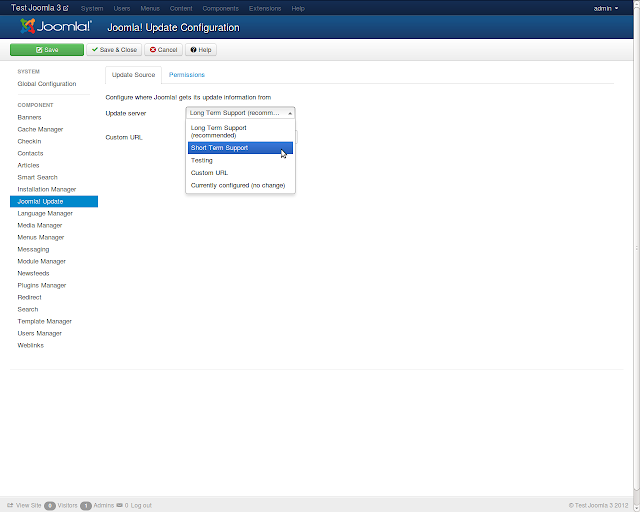Choose Testing option in dropdown list

pyautogui.click(x=240, y=160)
